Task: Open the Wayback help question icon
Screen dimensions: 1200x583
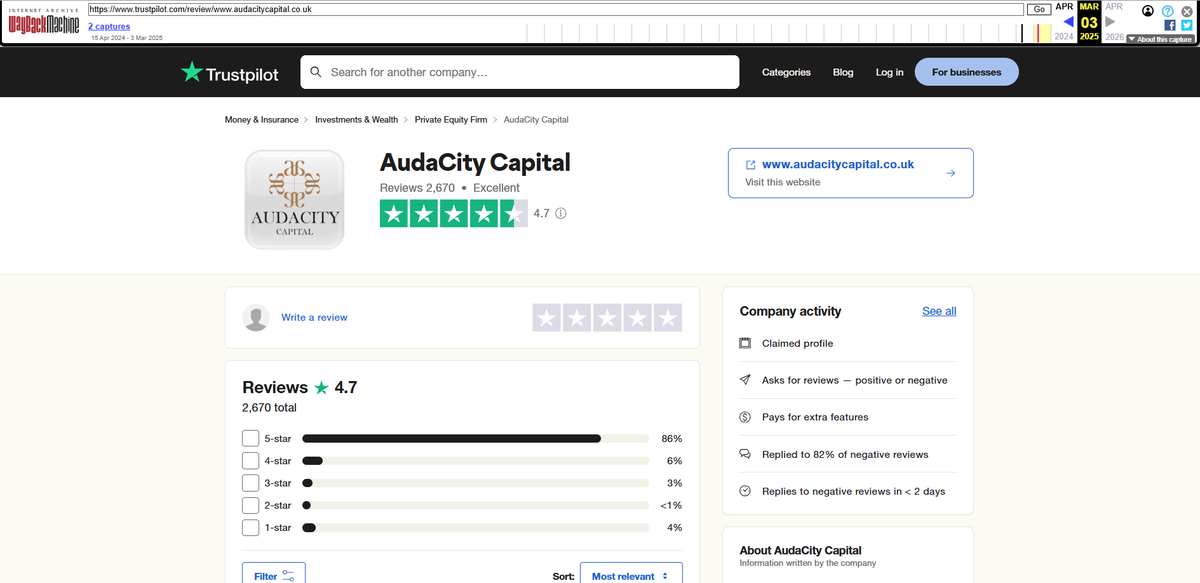Action: coord(1167,10)
